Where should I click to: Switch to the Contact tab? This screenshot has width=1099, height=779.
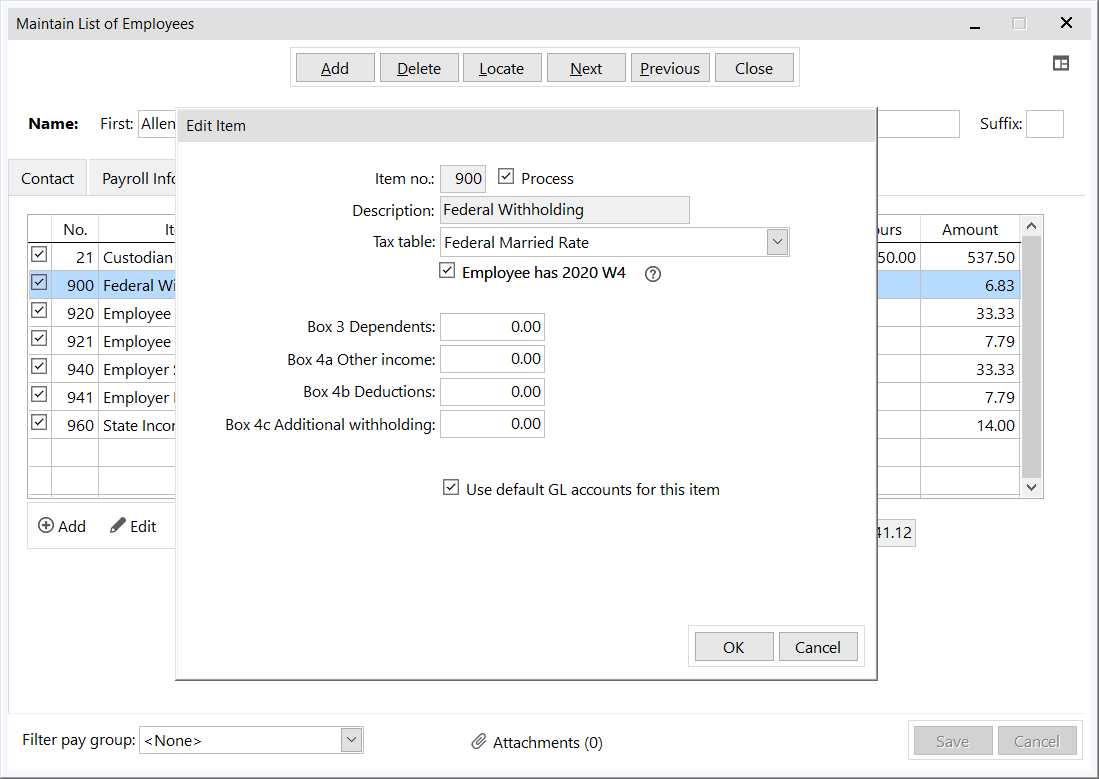pos(48,179)
